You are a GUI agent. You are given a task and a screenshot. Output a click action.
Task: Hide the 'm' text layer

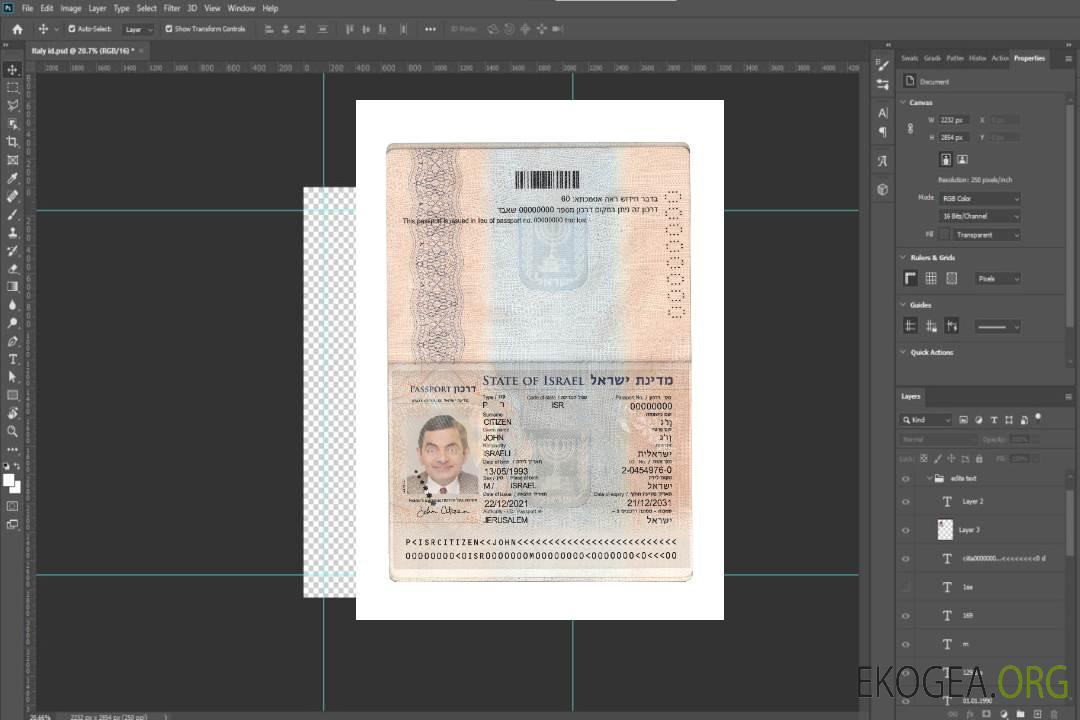click(906, 645)
